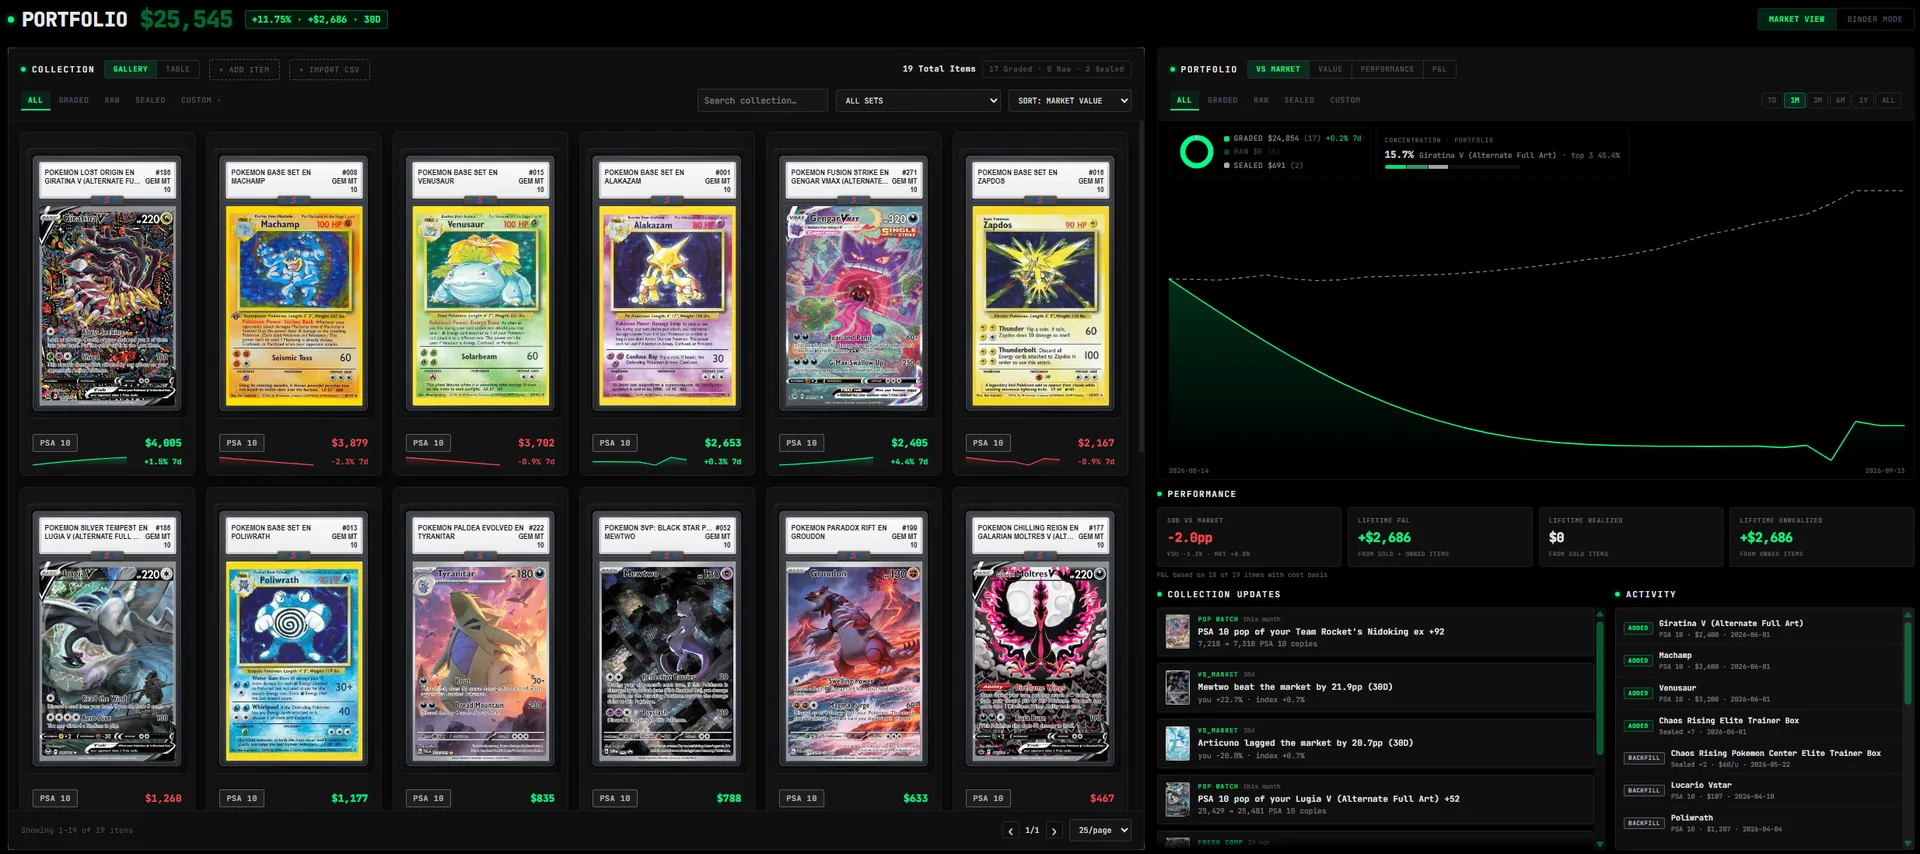
Task: Click the ADDED badge next to Venusaur activity
Action: pyautogui.click(x=1638, y=693)
